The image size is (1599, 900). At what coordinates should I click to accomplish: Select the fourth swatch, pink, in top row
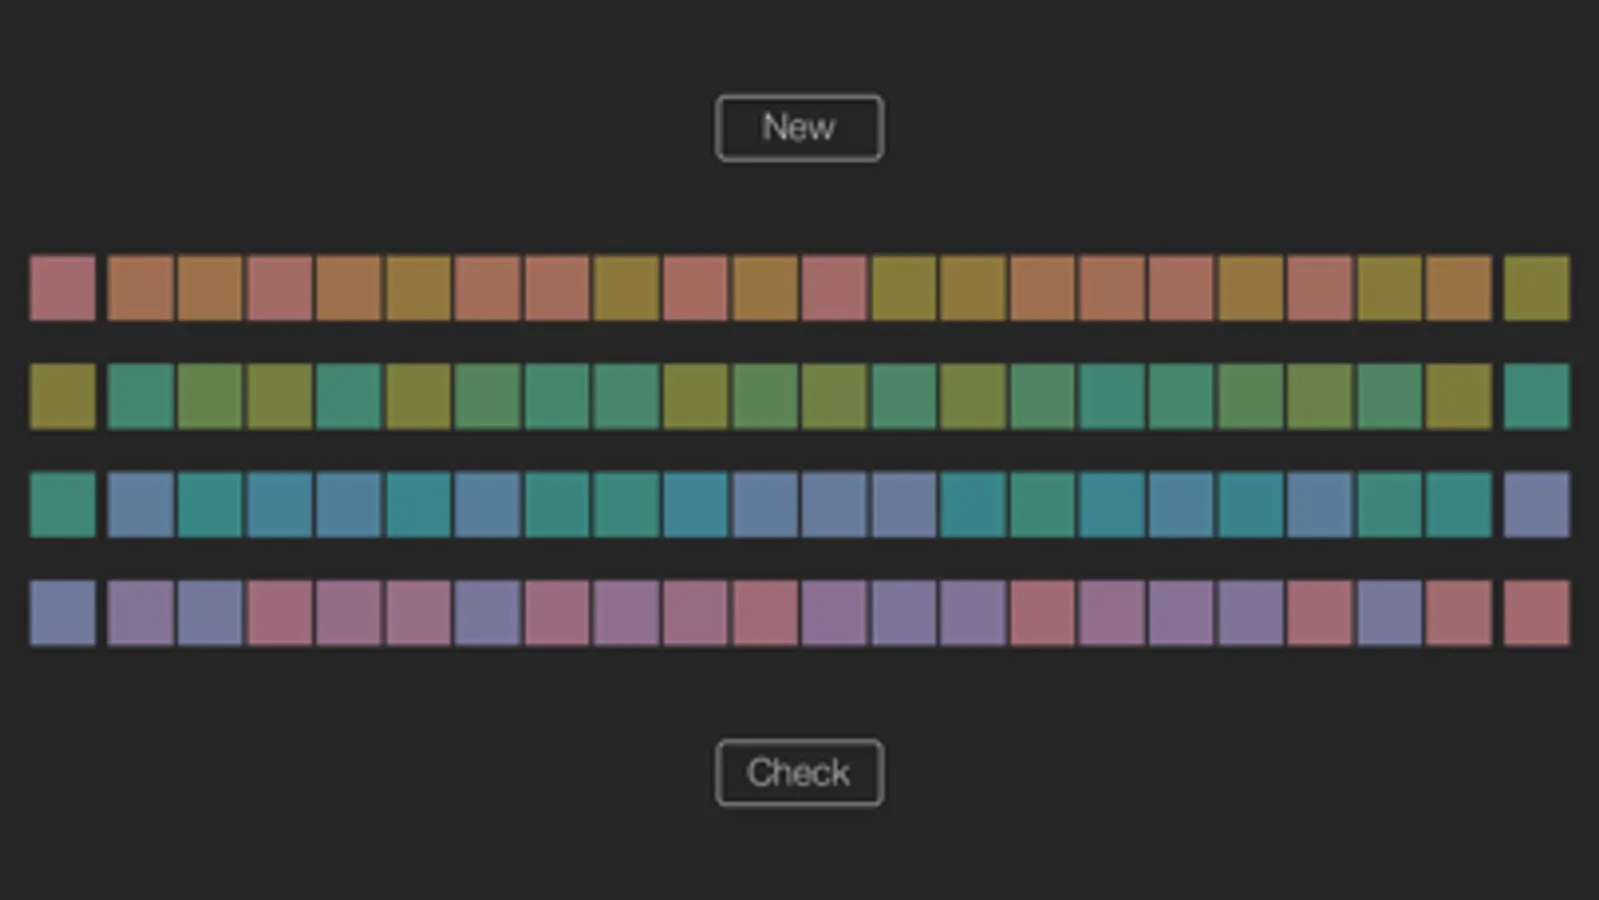280,288
